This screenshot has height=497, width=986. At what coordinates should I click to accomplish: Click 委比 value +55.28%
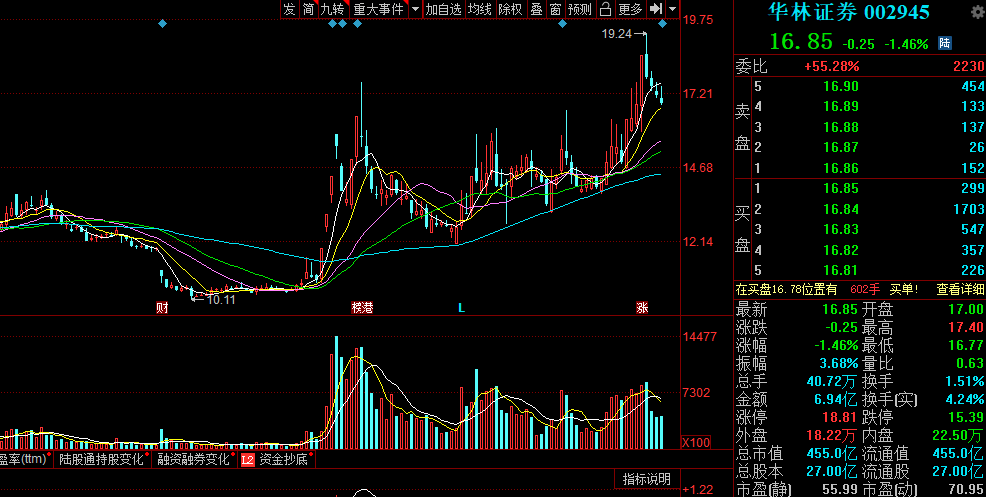831,67
